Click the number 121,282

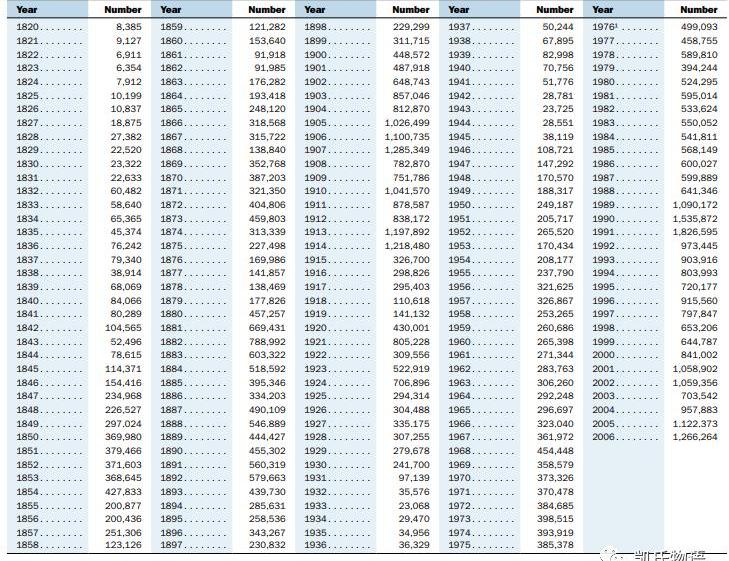(267, 27)
